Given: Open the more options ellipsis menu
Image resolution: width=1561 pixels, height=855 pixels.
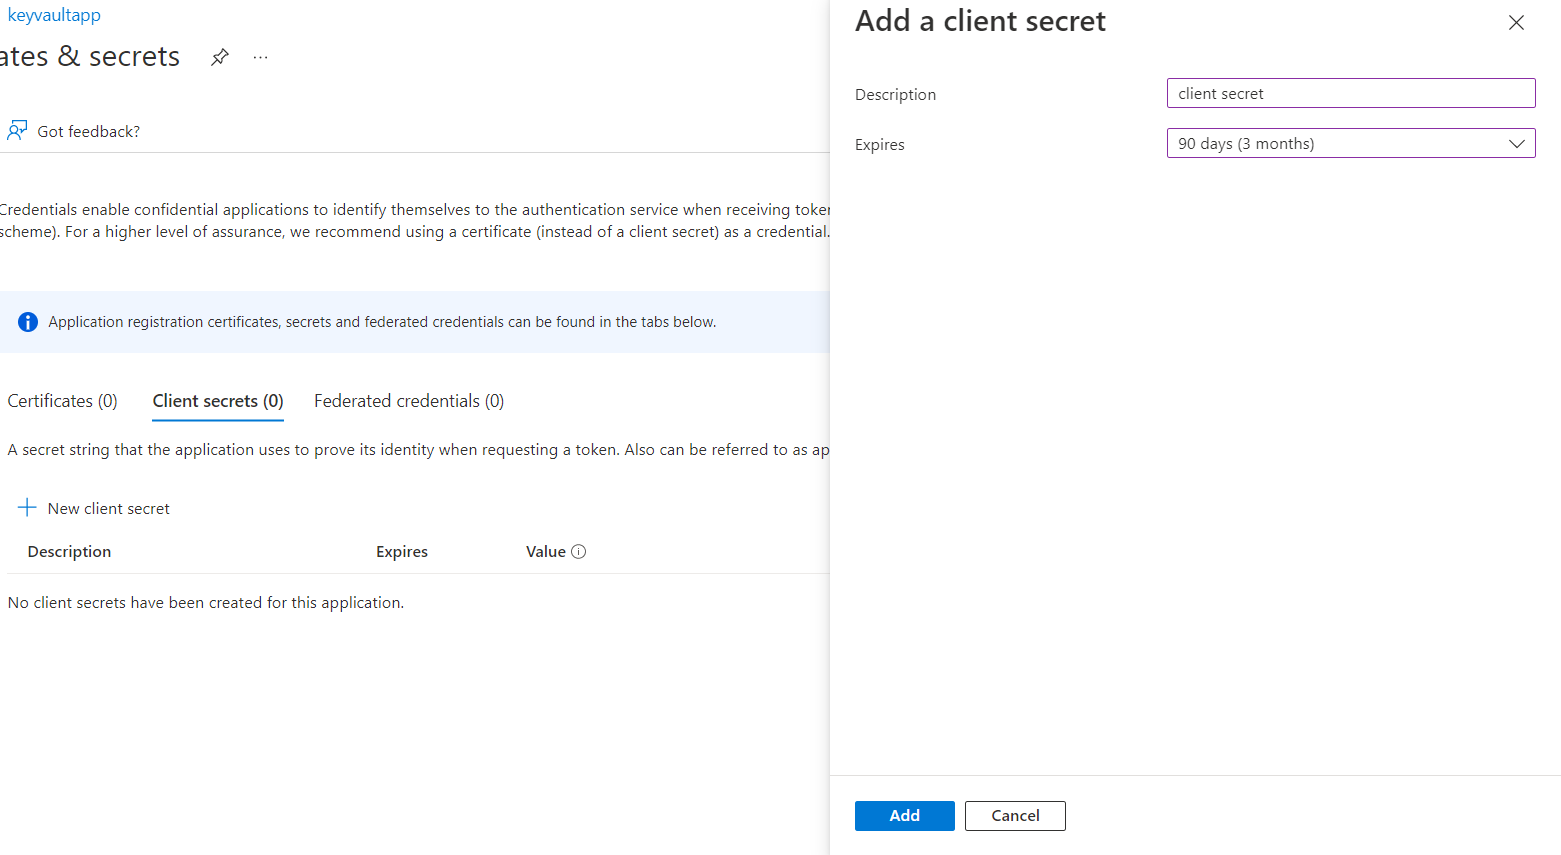Looking at the screenshot, I should tap(260, 57).
